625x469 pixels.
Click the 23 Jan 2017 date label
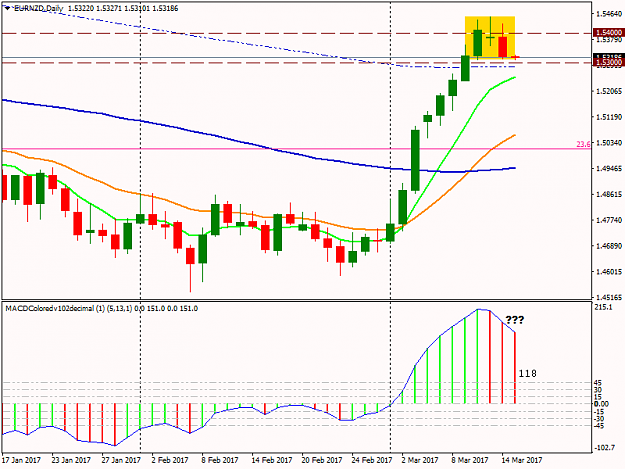71,460
